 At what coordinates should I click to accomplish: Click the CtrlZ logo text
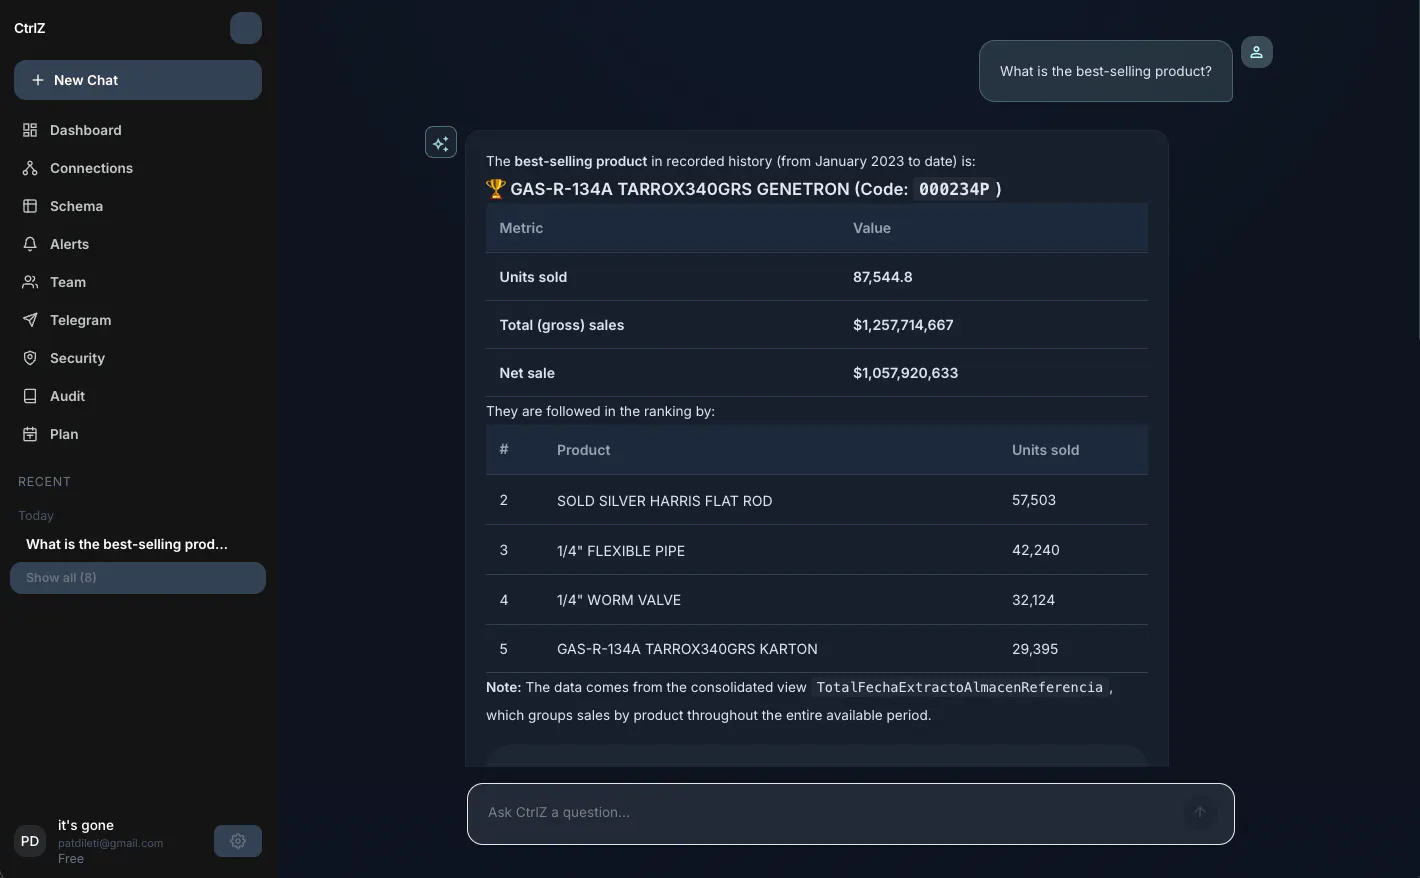pos(30,28)
